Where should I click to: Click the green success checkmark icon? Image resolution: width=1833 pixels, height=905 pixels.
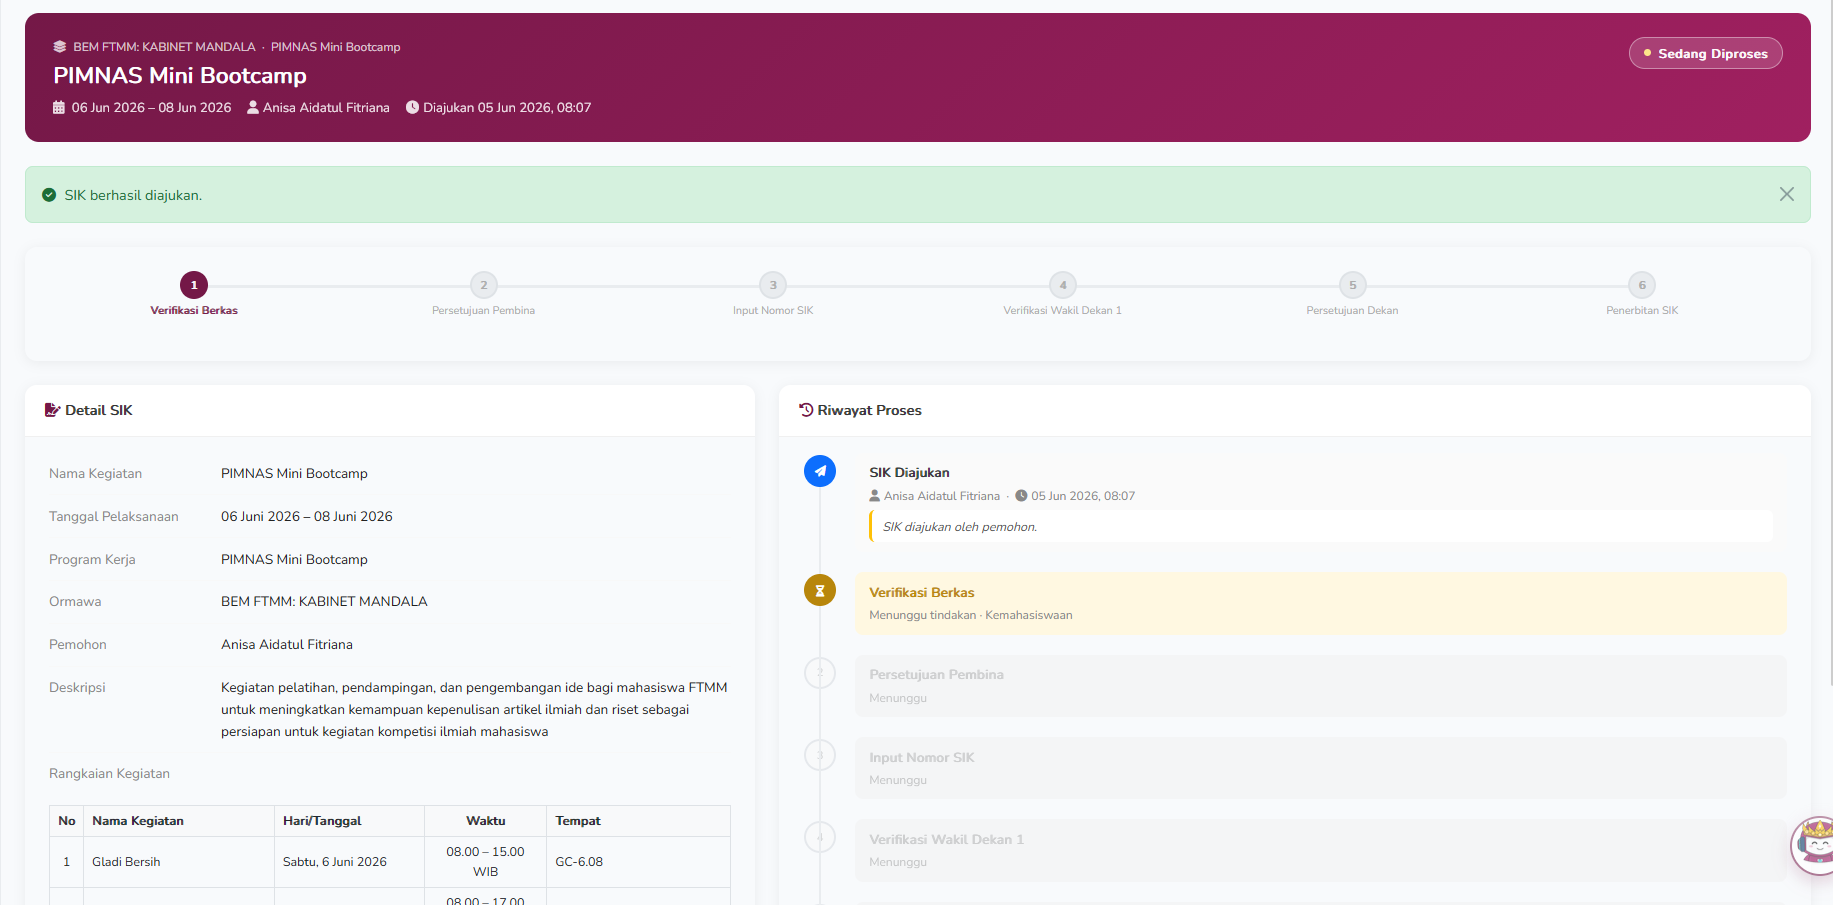coord(49,195)
